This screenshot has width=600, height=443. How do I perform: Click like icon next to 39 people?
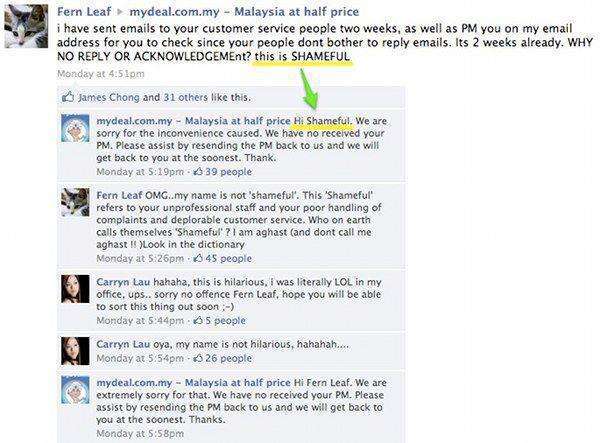[198, 171]
